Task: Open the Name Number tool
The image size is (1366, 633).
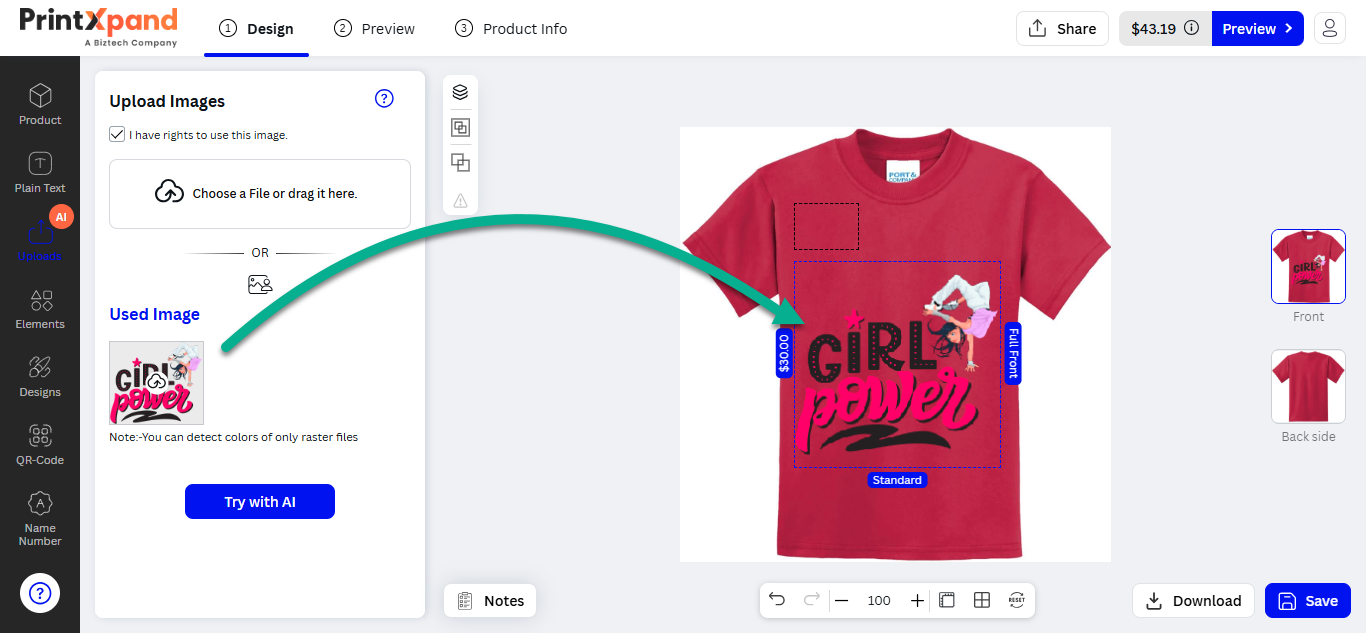Action: (x=40, y=518)
